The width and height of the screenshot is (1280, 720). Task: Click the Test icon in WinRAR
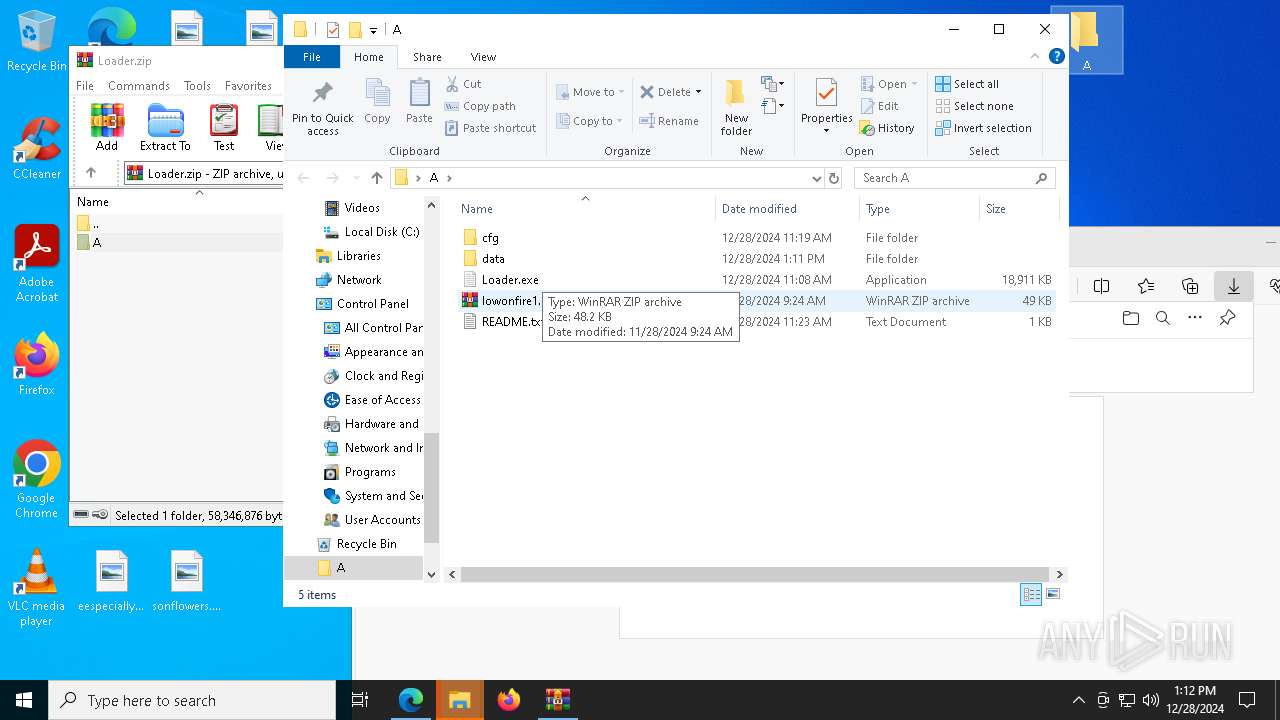(x=224, y=128)
